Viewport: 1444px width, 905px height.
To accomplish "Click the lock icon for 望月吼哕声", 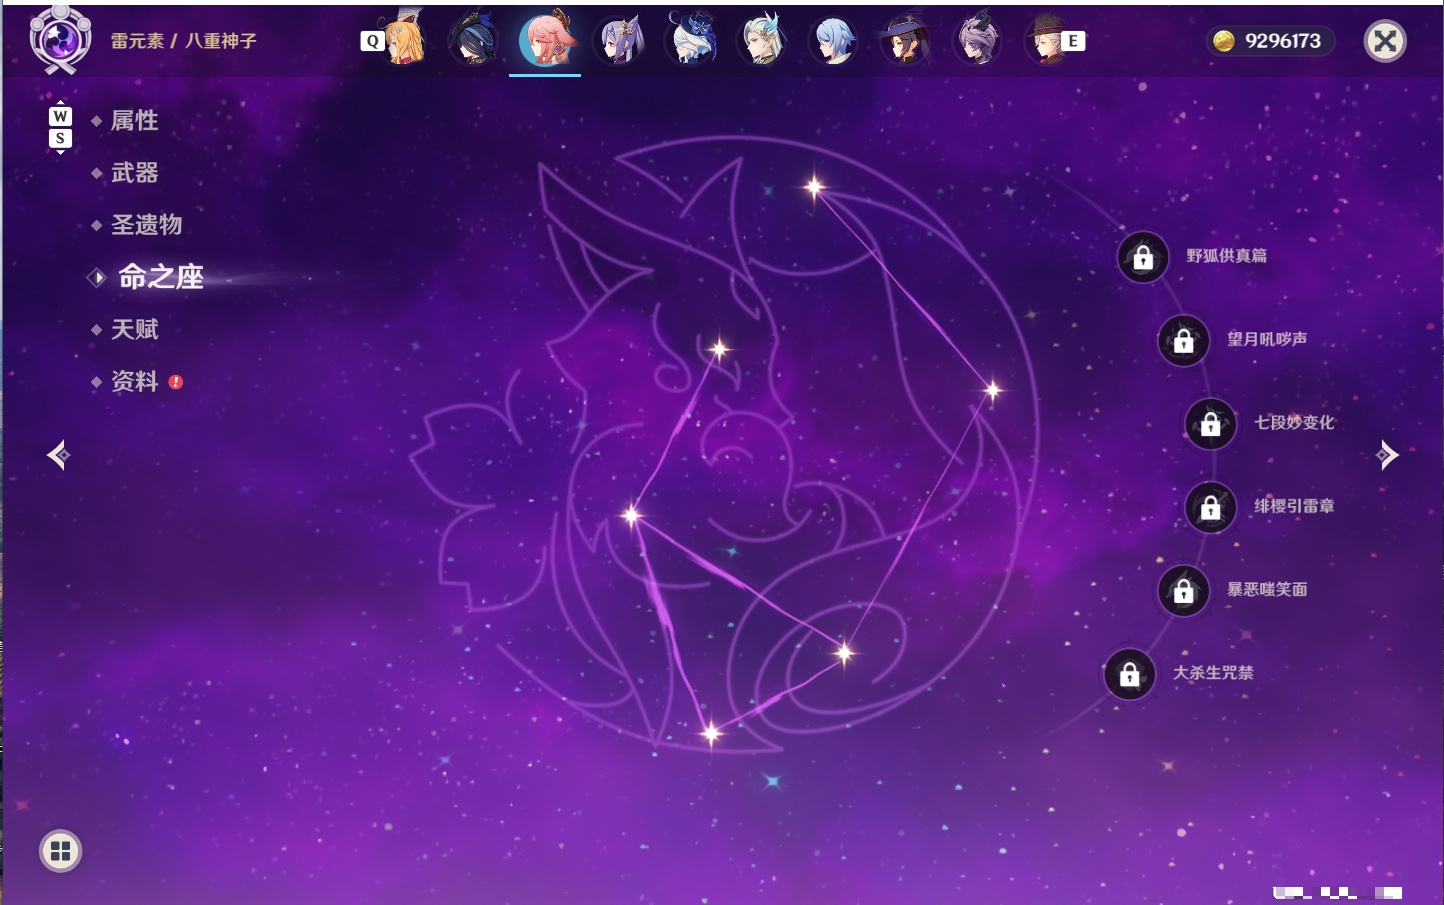I will pos(1184,340).
